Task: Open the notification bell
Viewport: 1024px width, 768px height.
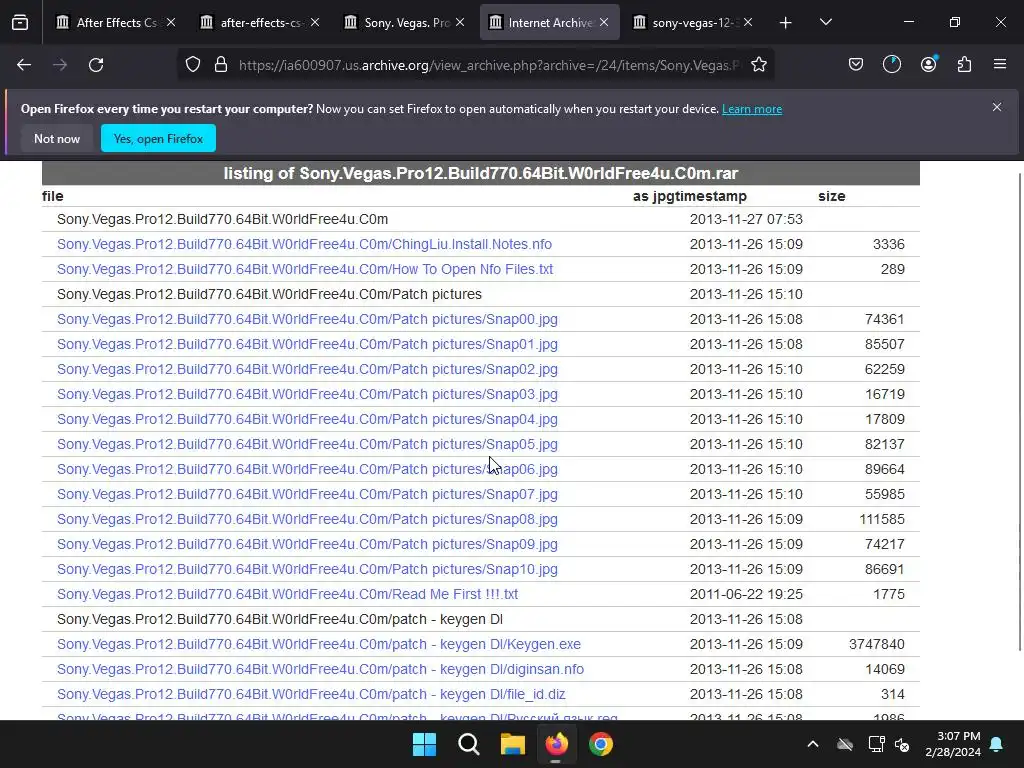Action: click(997, 744)
